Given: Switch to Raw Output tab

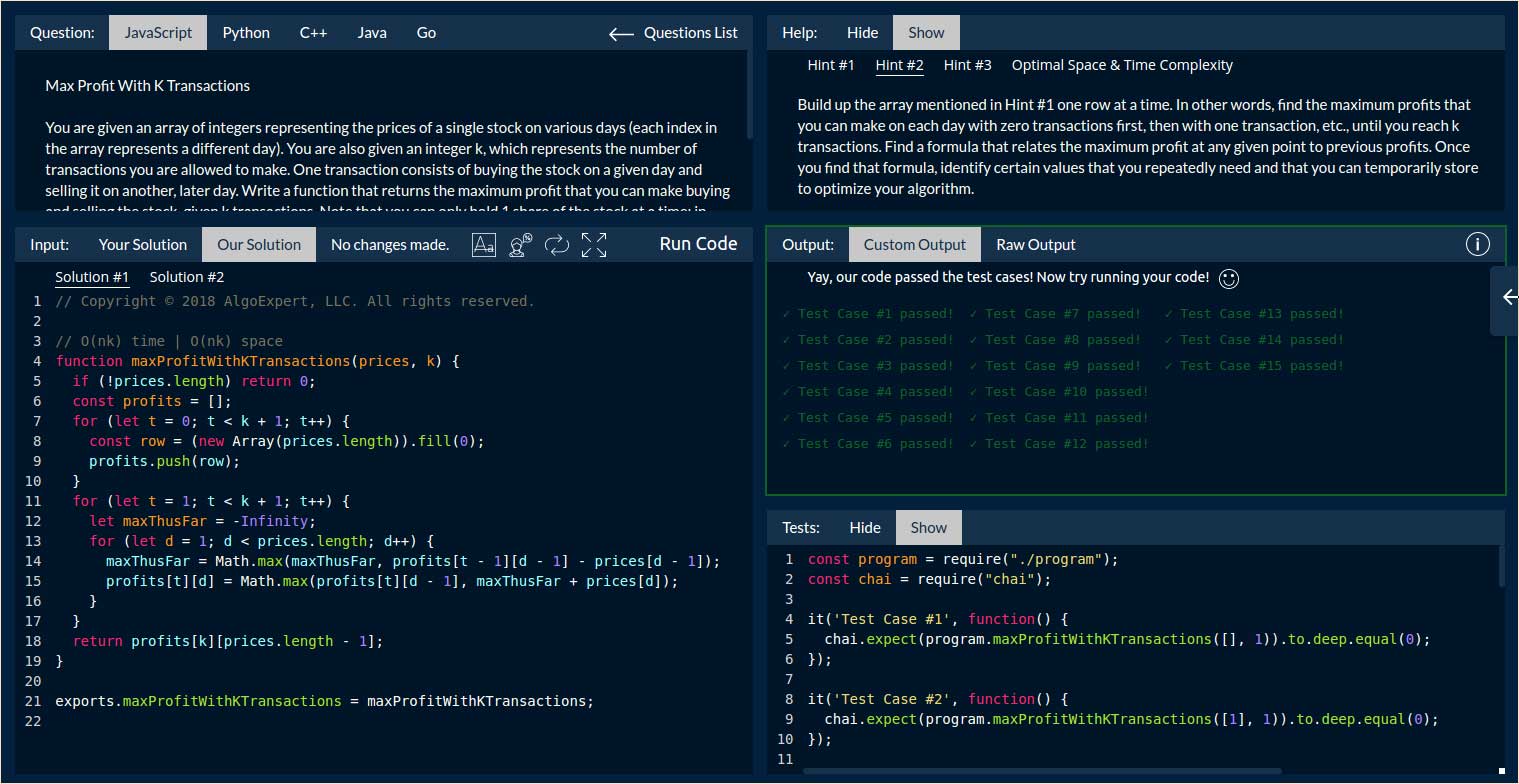Looking at the screenshot, I should (x=1036, y=245).
